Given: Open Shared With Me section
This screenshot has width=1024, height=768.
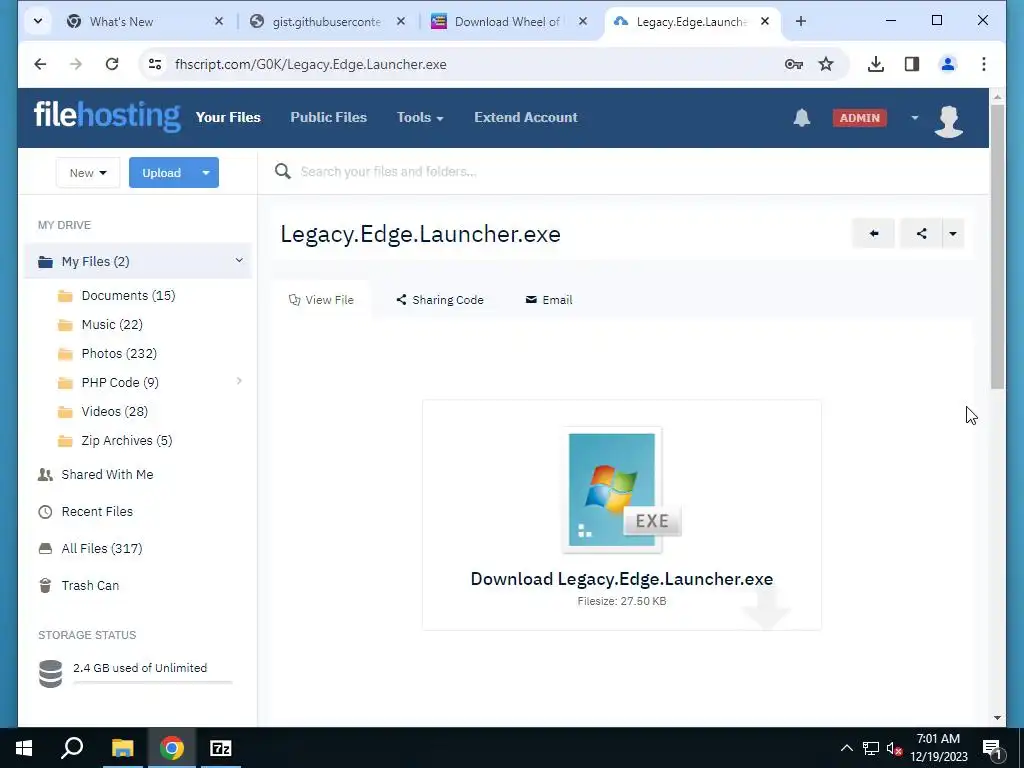Looking at the screenshot, I should pos(107,475).
